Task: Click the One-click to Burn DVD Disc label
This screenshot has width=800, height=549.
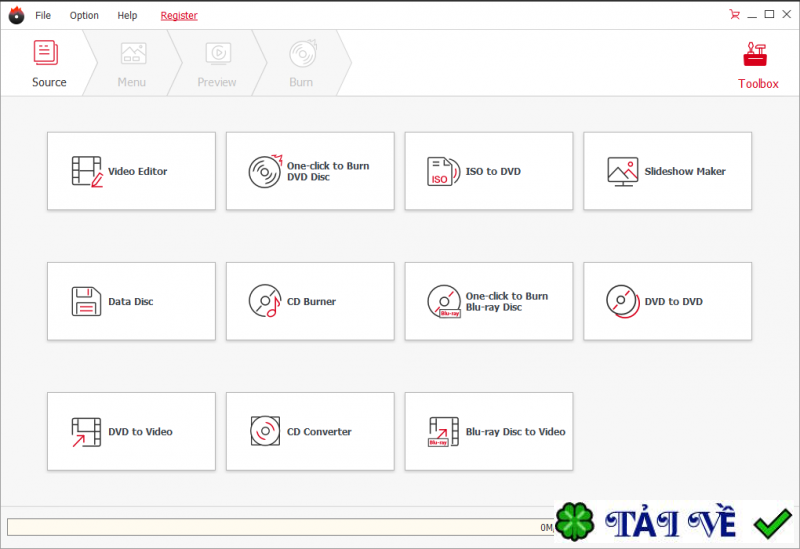Action: [x=328, y=171]
